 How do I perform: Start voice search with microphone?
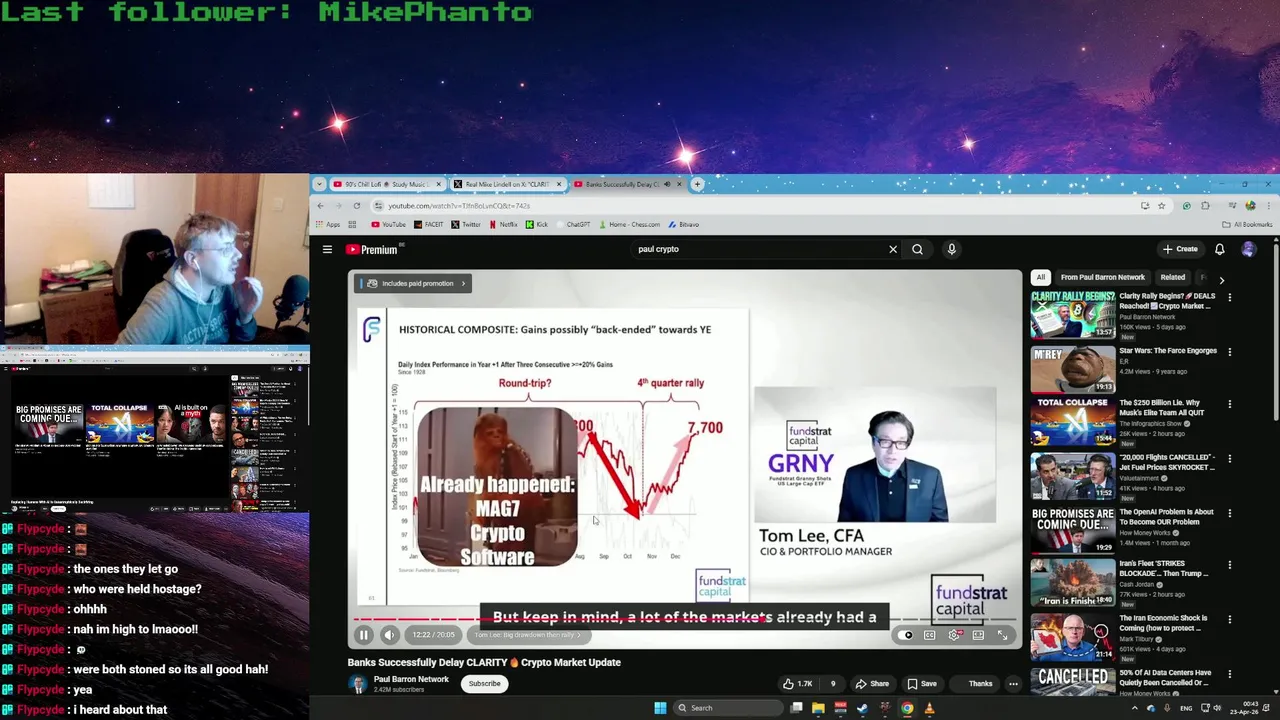[x=951, y=249]
